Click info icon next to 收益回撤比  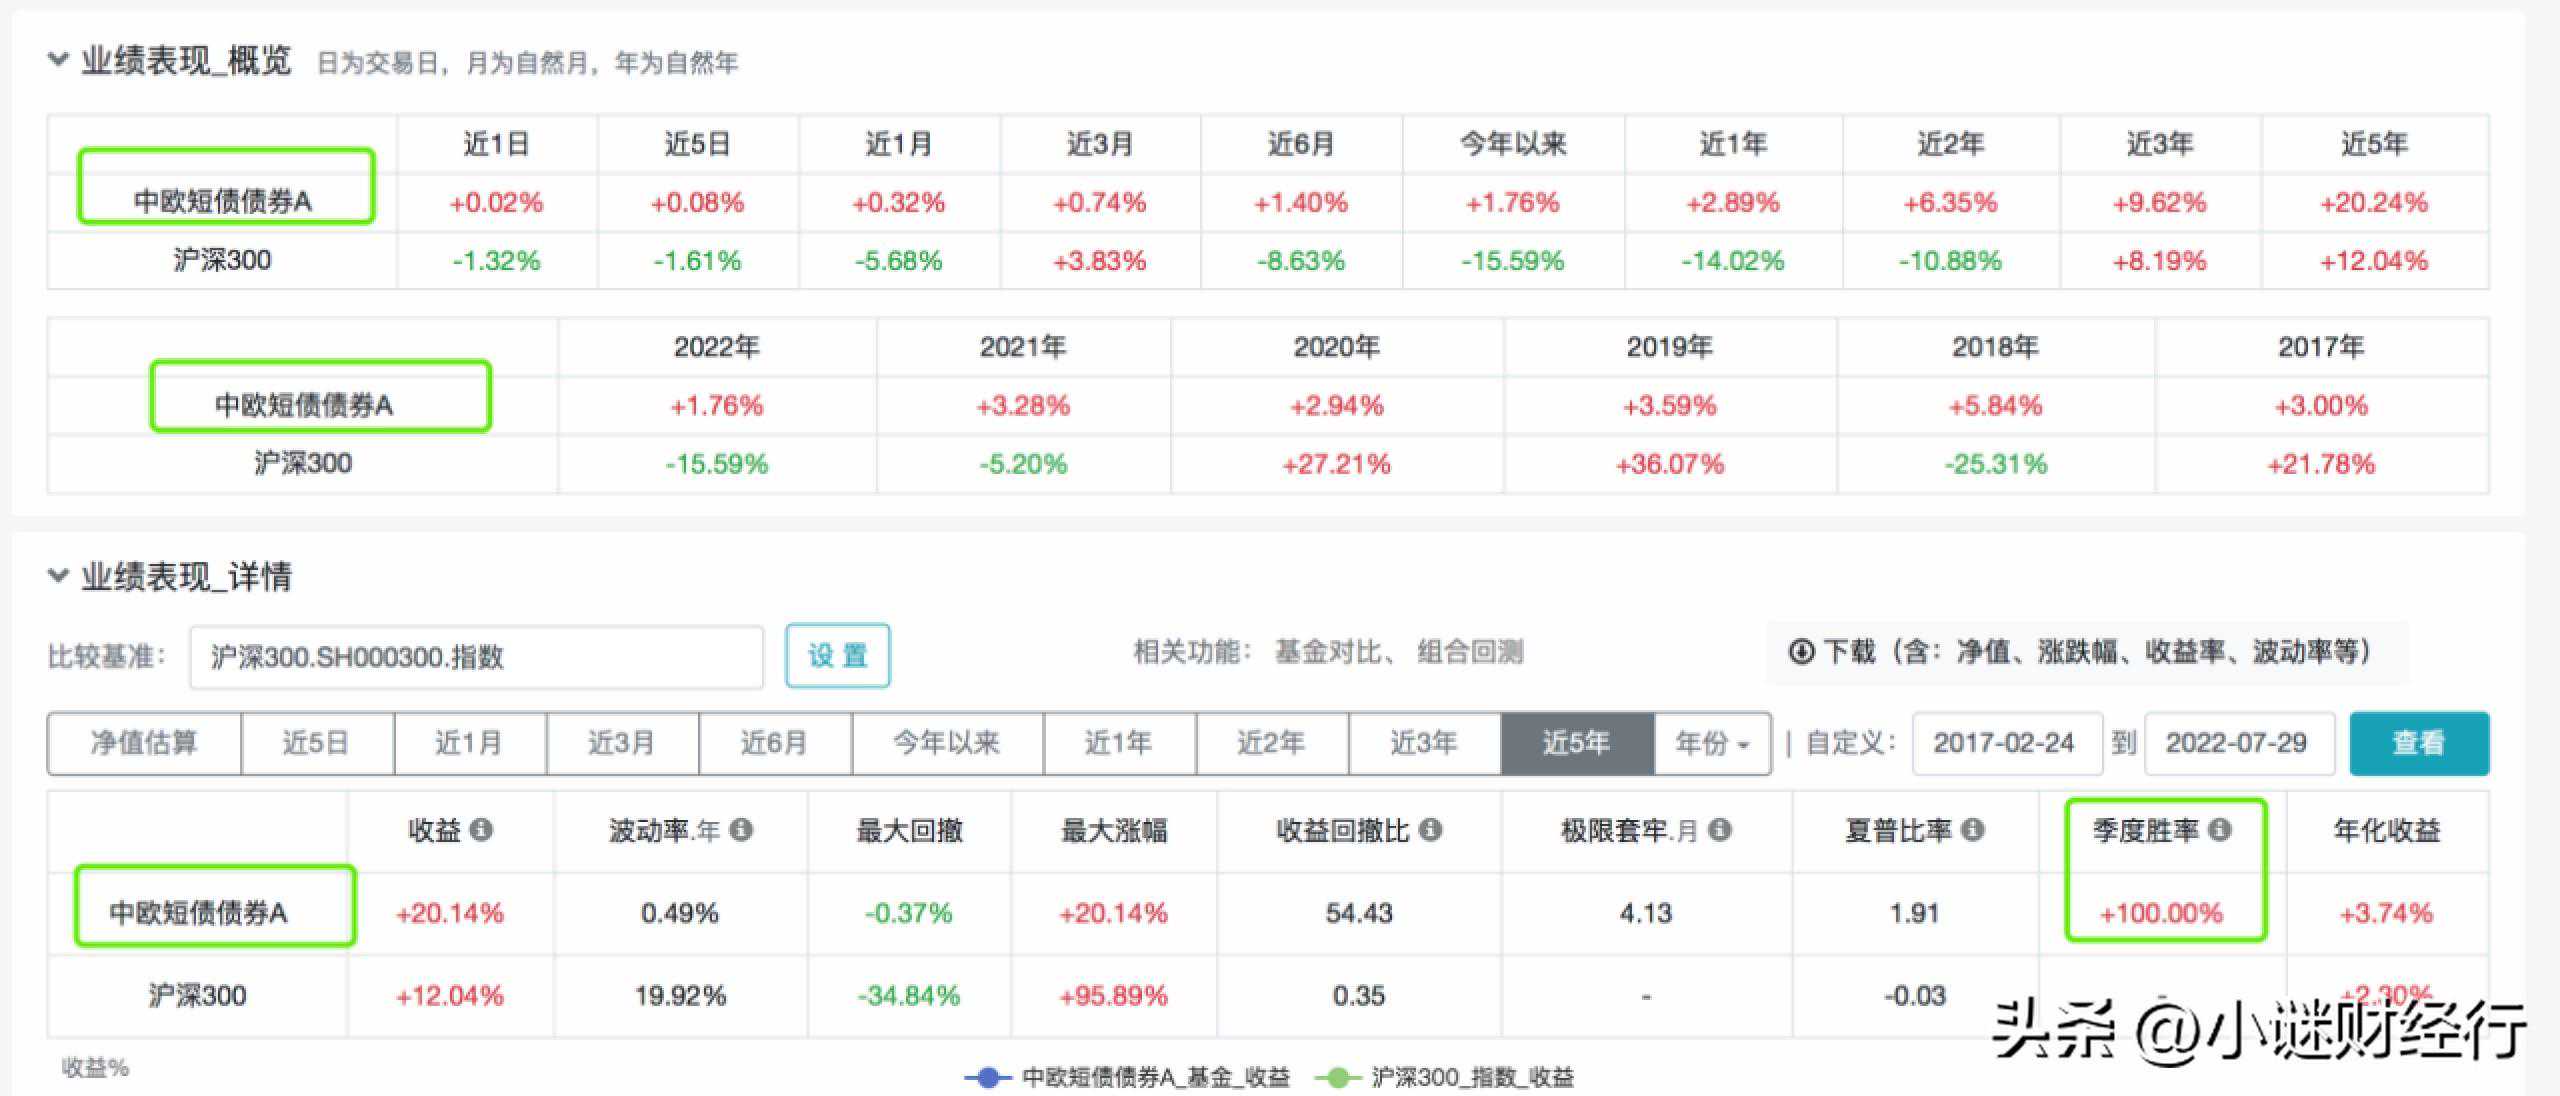[x=1431, y=830]
